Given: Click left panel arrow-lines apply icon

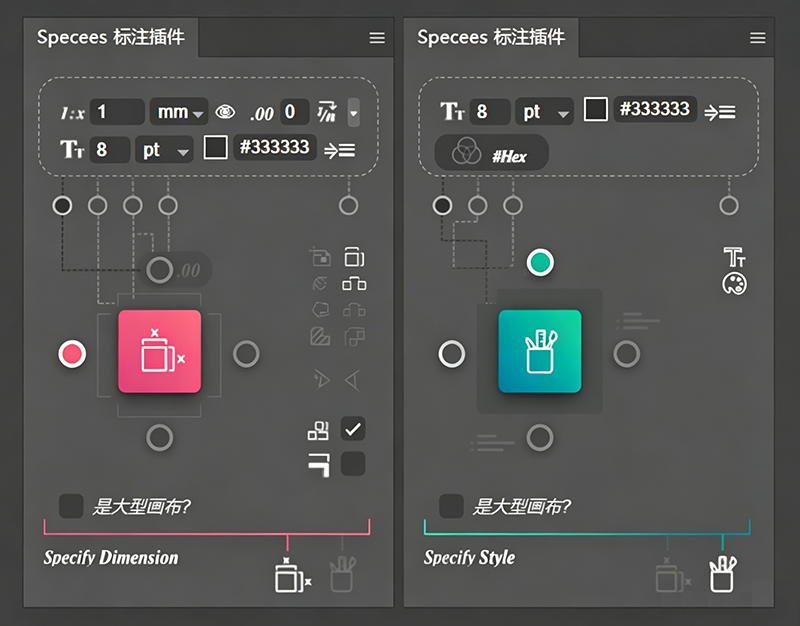Looking at the screenshot, I should tap(340, 151).
